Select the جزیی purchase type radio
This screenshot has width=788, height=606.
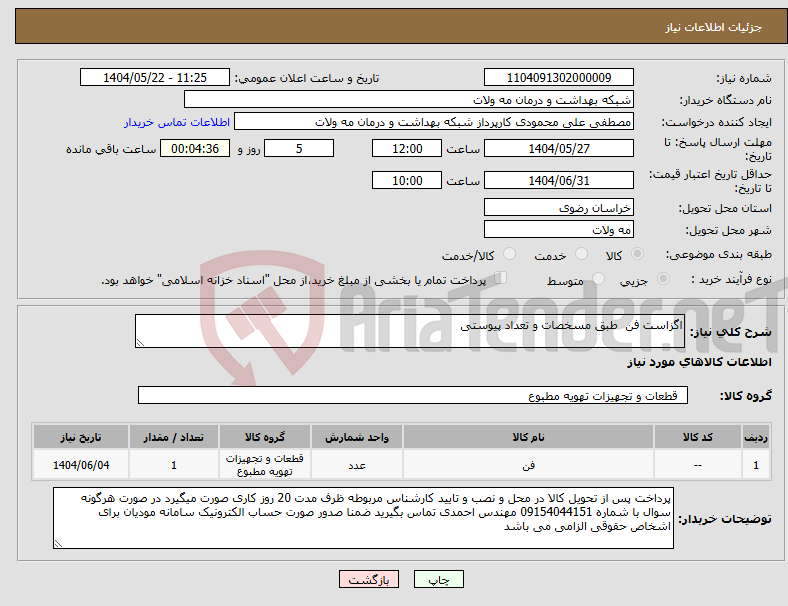(x=663, y=279)
